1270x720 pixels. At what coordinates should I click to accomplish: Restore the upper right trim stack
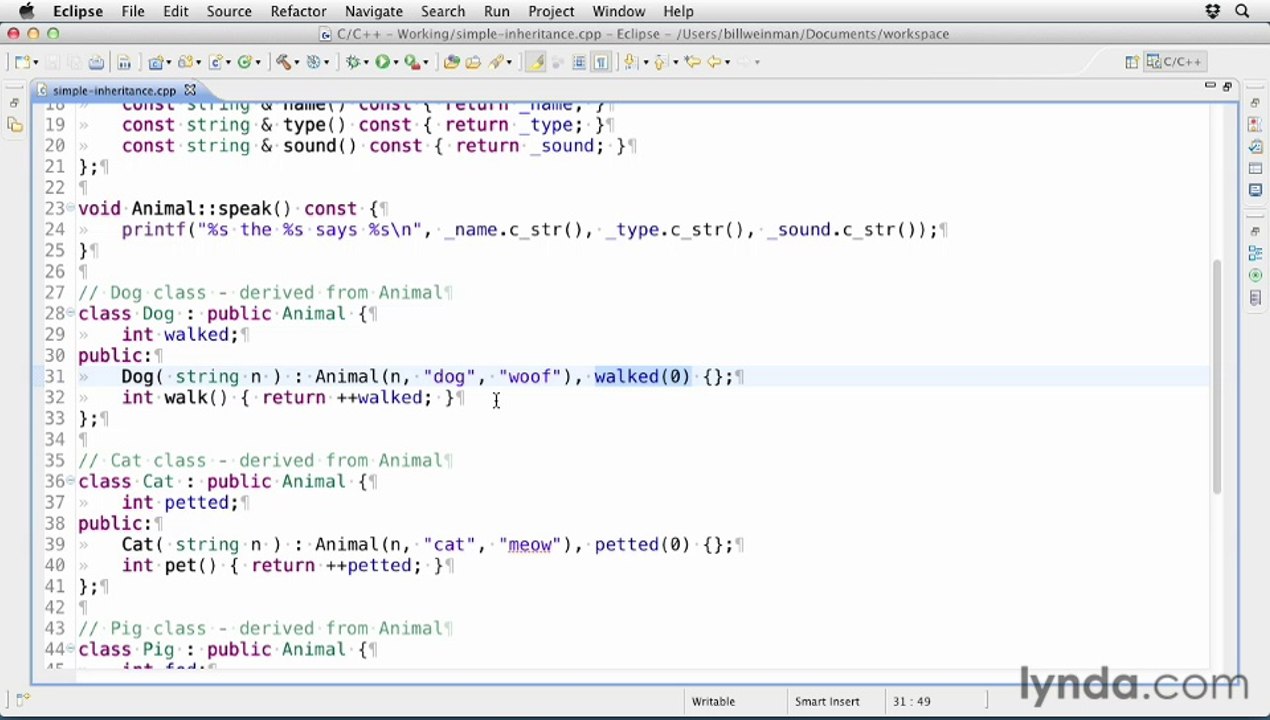coord(1254,103)
